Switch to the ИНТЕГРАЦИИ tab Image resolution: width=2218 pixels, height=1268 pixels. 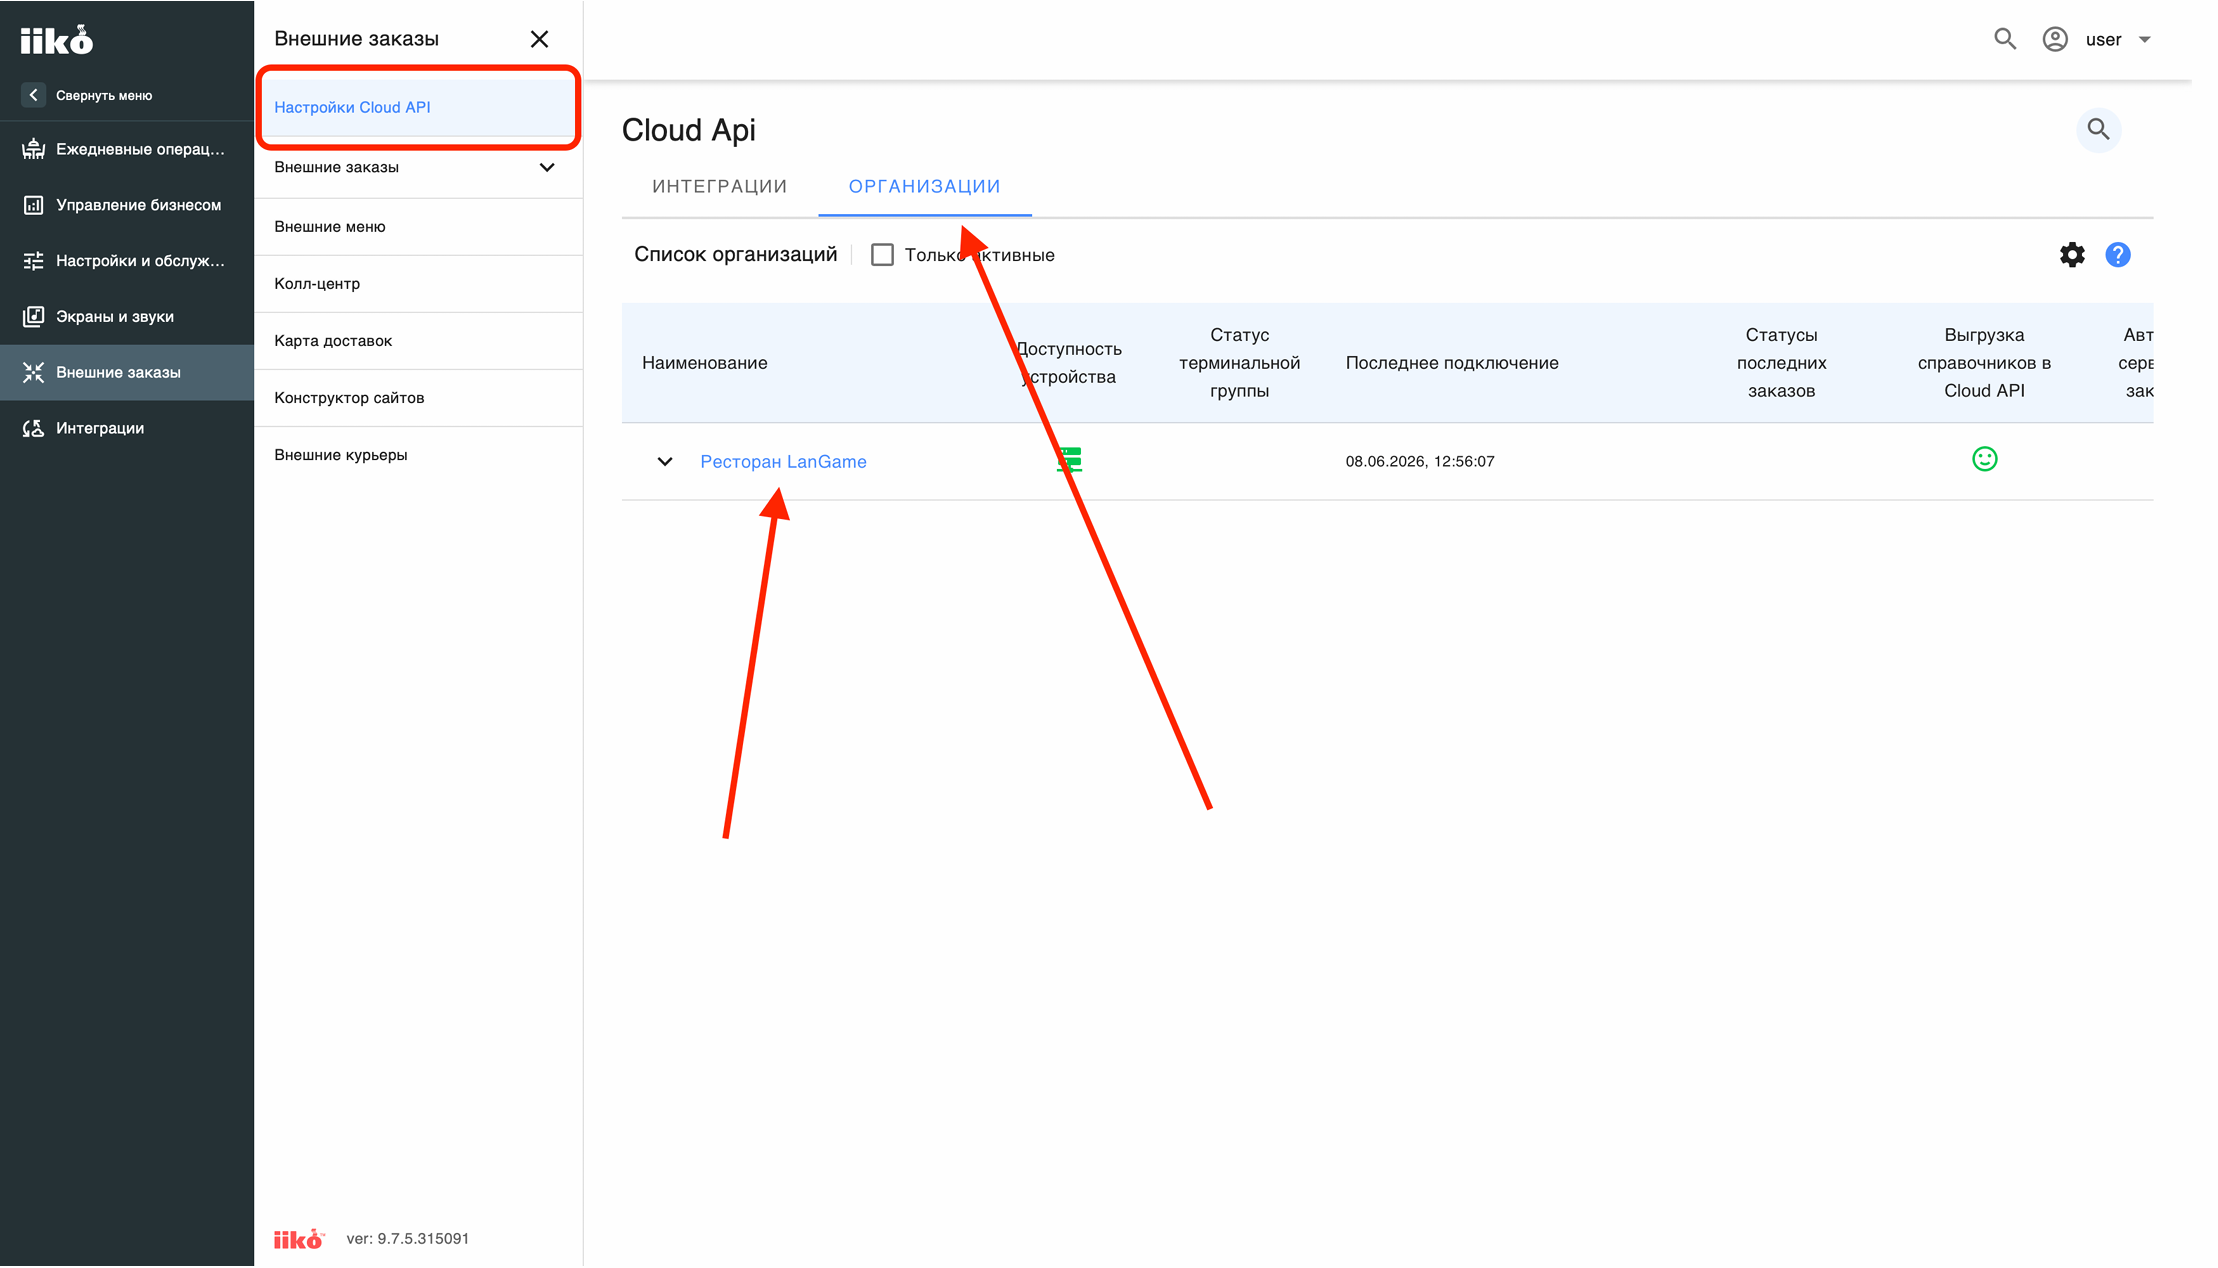720,186
